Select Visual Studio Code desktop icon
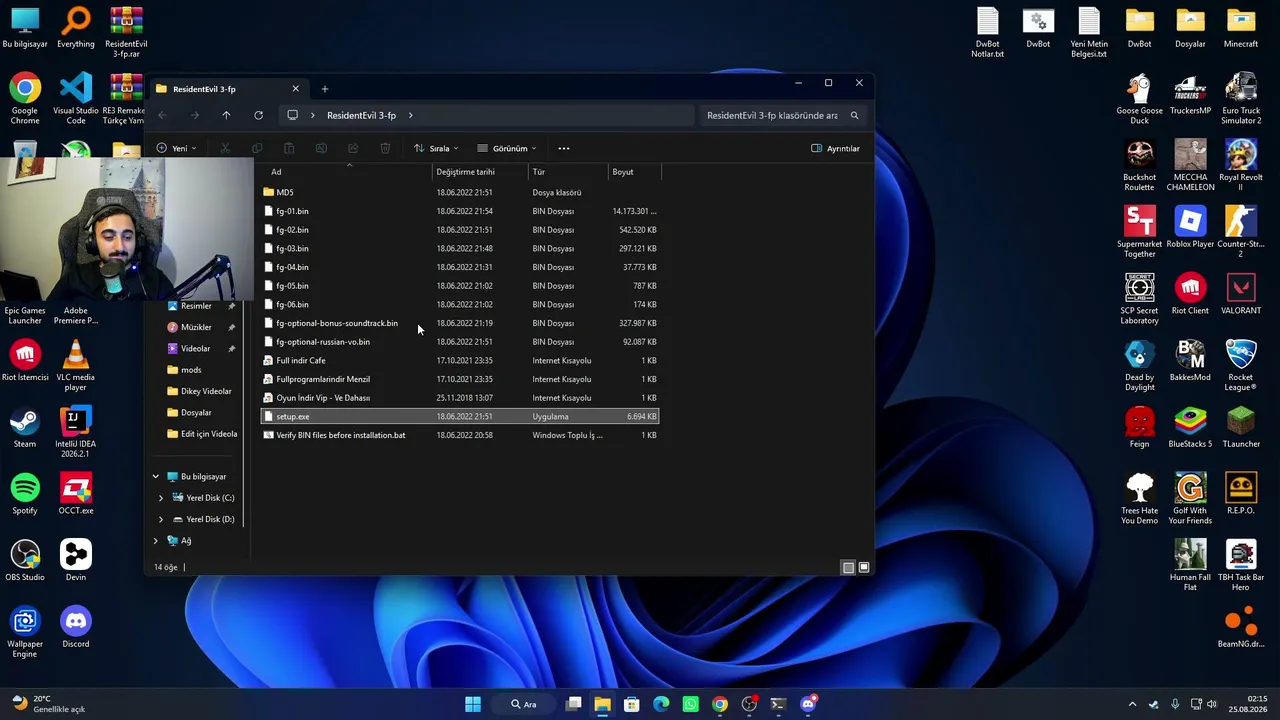Image resolution: width=1280 pixels, height=720 pixels. click(x=76, y=100)
